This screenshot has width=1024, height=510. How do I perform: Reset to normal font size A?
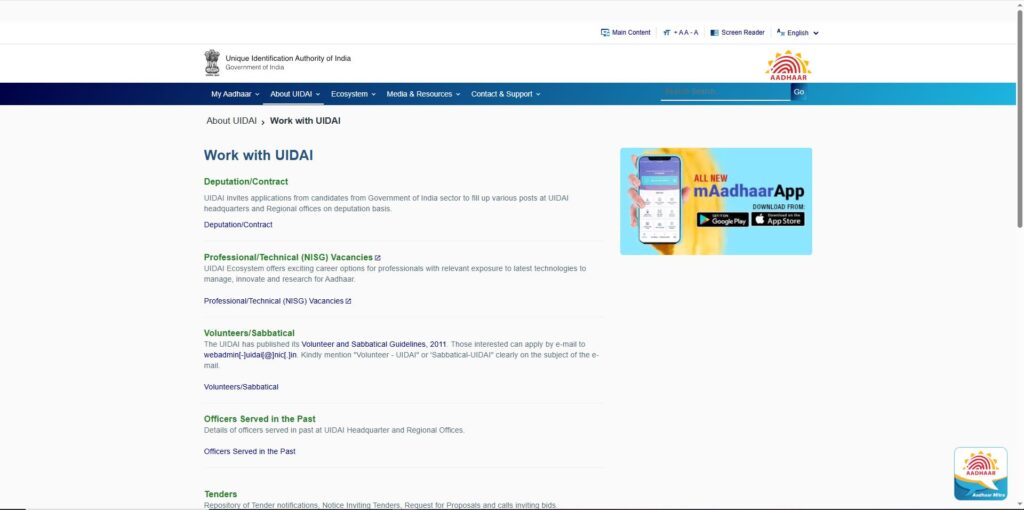click(x=686, y=33)
